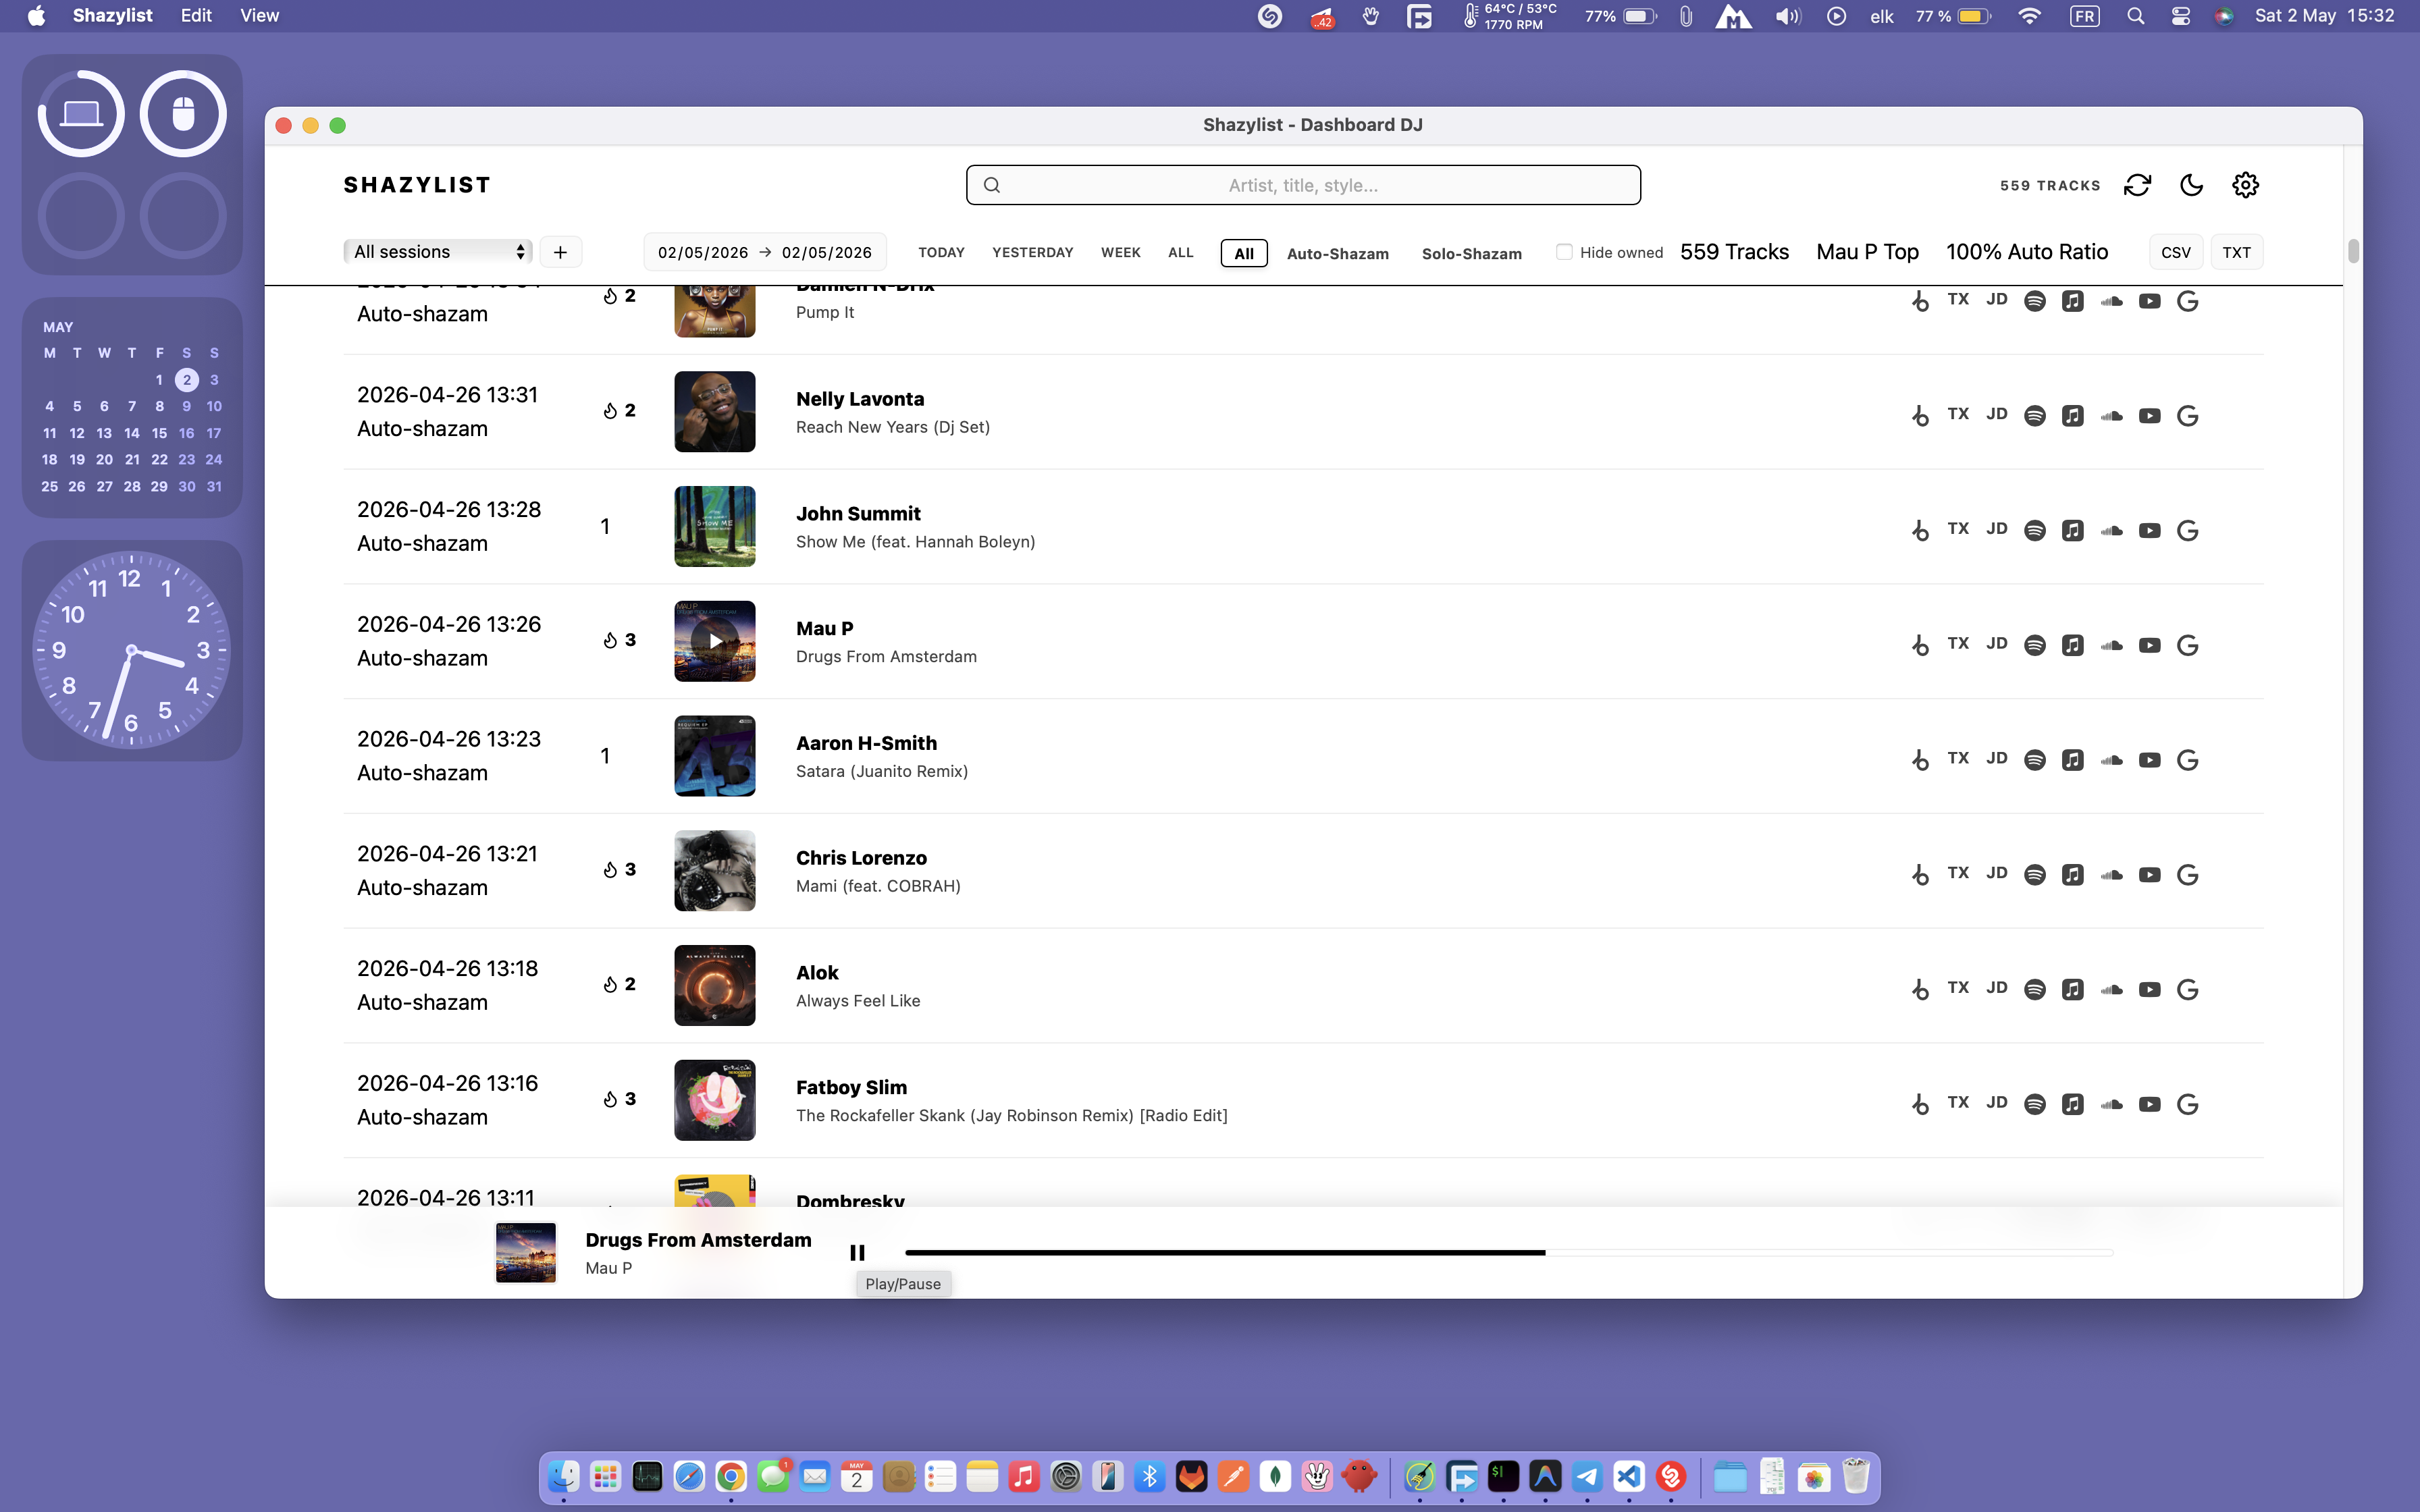Select the TODAY date preset
This screenshot has height=1512, width=2420.
pos(941,252)
